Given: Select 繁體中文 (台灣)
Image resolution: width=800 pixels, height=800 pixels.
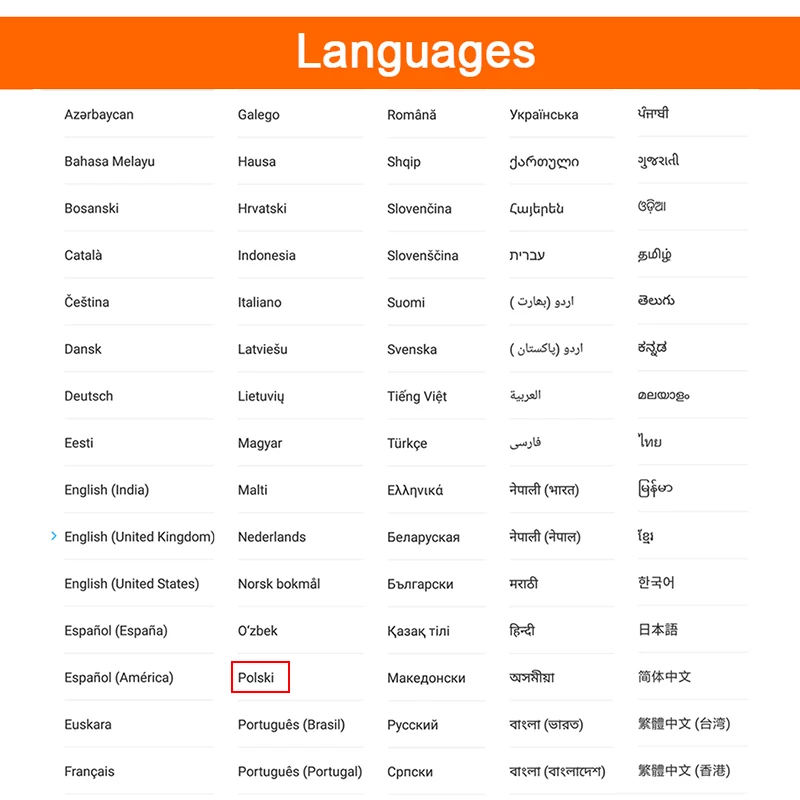Looking at the screenshot, I should click(684, 723).
